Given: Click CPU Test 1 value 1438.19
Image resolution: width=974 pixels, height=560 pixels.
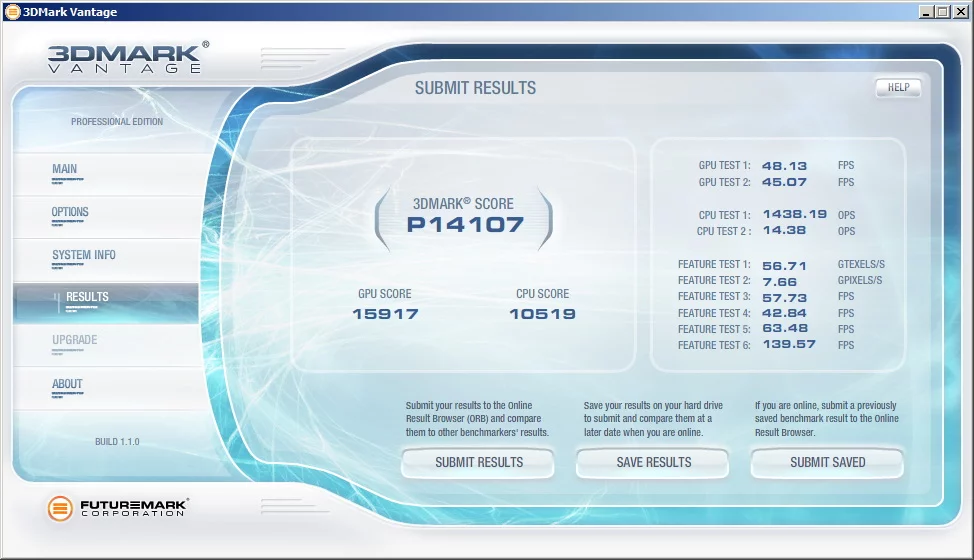Looking at the screenshot, I should [x=794, y=214].
